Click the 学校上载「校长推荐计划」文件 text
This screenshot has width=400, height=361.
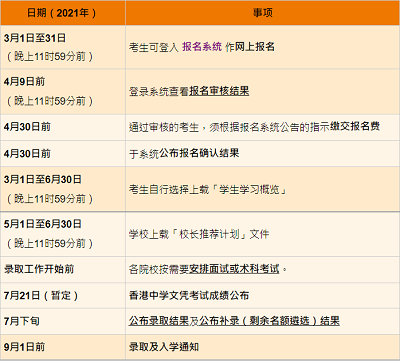[199, 234]
